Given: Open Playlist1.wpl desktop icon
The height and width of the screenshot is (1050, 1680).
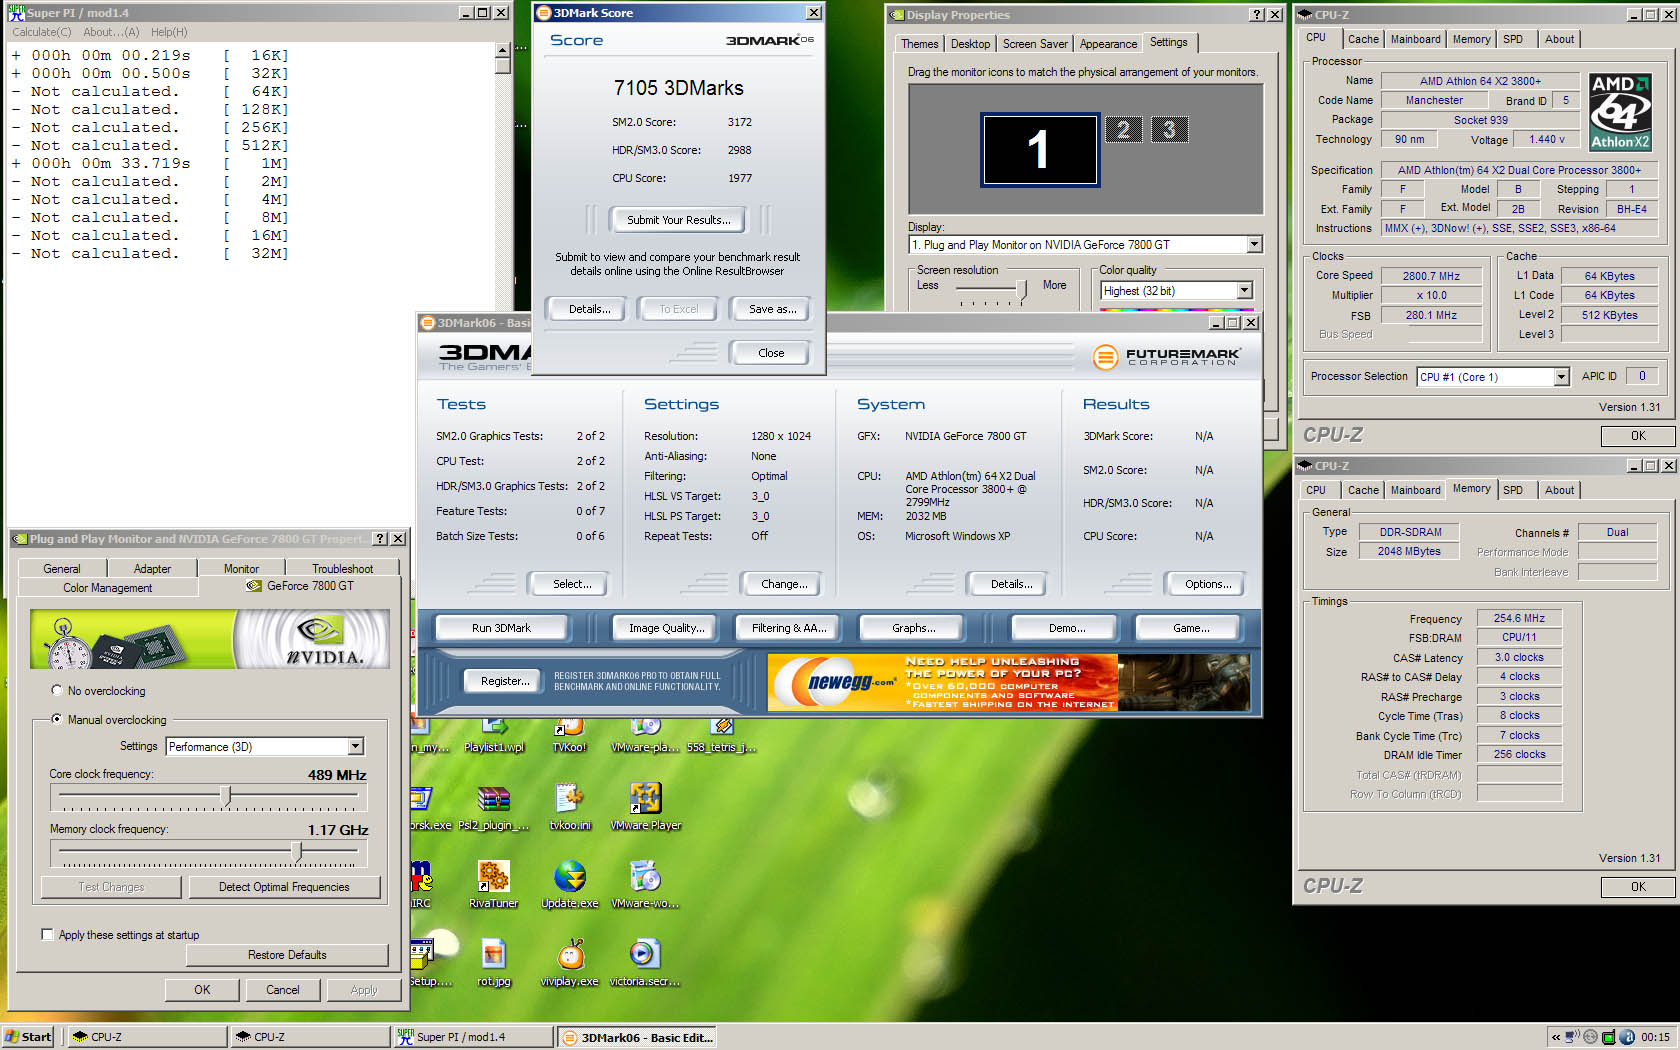Looking at the screenshot, I should point(493,736).
